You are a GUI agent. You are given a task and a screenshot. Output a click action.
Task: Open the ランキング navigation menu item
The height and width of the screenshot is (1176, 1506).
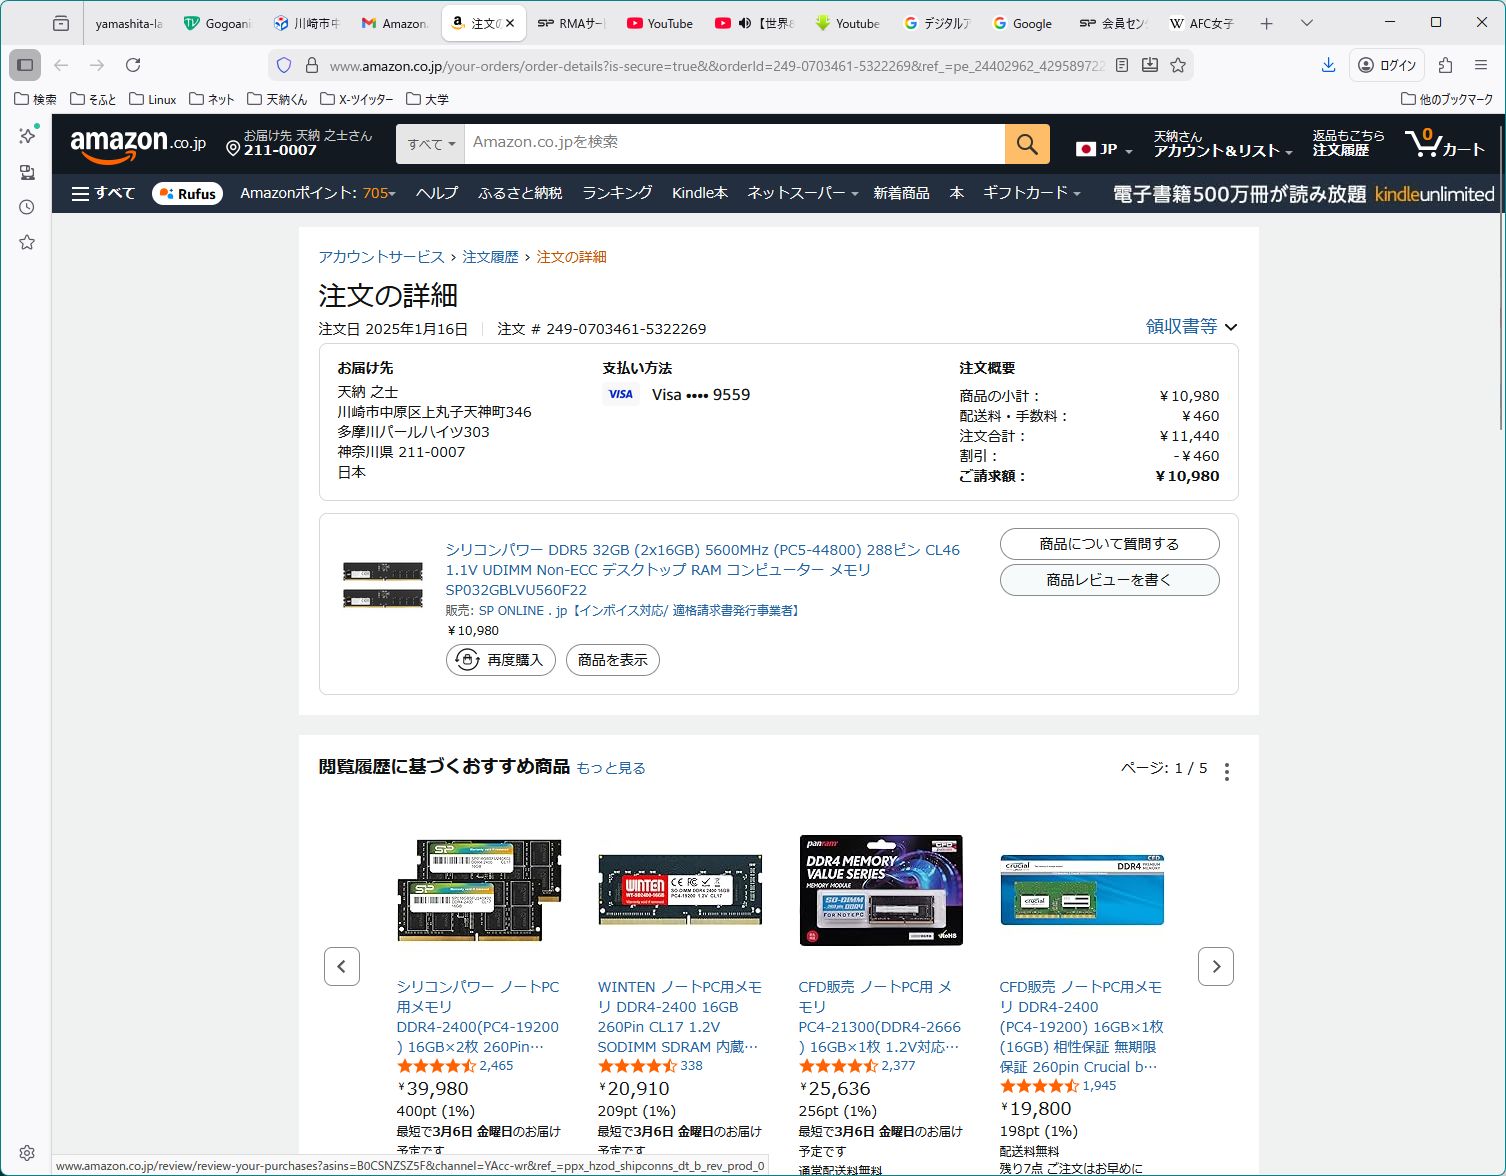[617, 193]
